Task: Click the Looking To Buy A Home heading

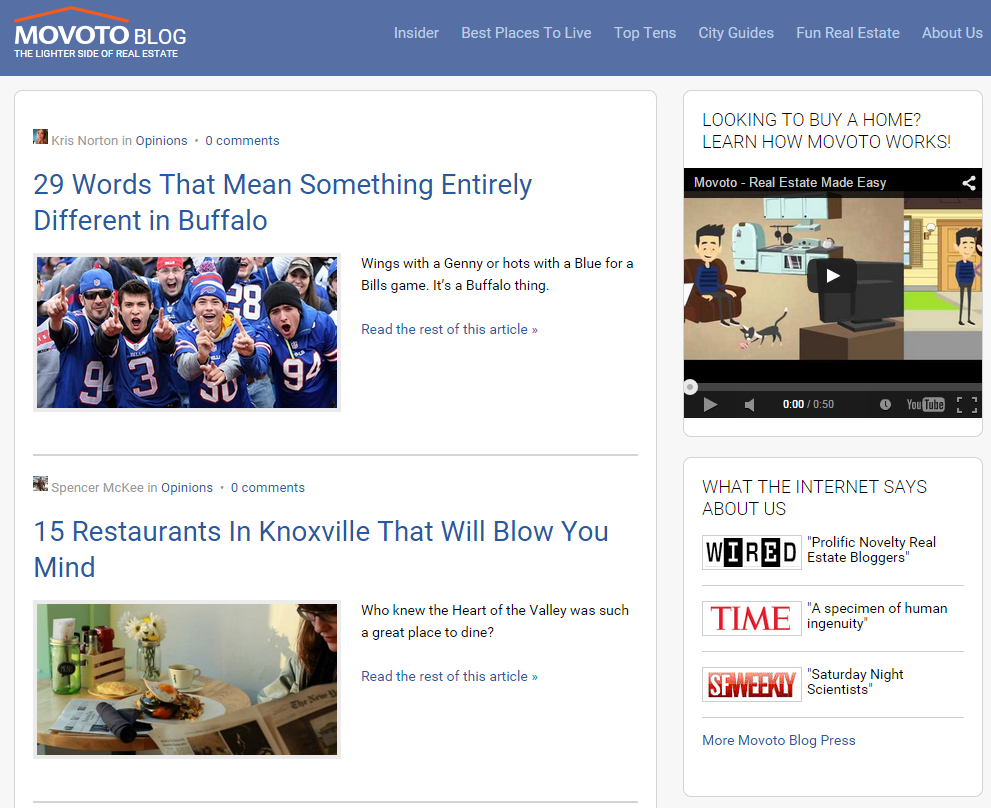Action: click(x=826, y=131)
